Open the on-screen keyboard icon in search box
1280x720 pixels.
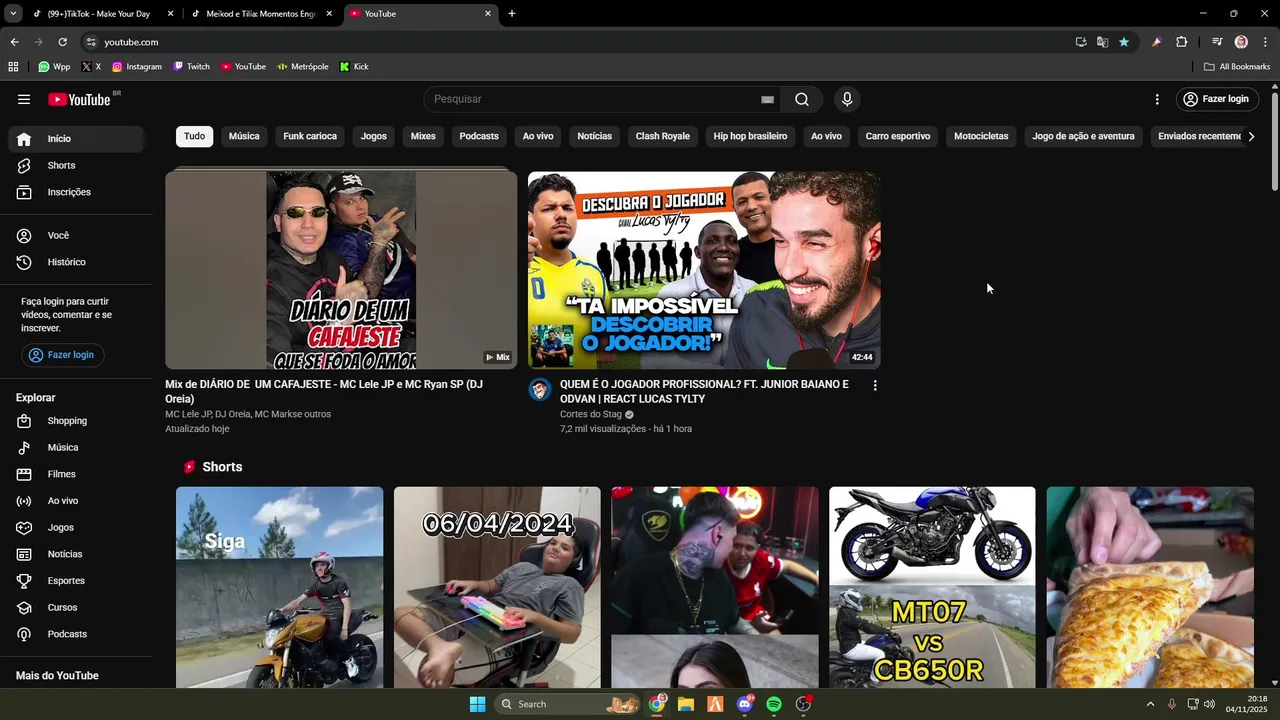pos(767,99)
